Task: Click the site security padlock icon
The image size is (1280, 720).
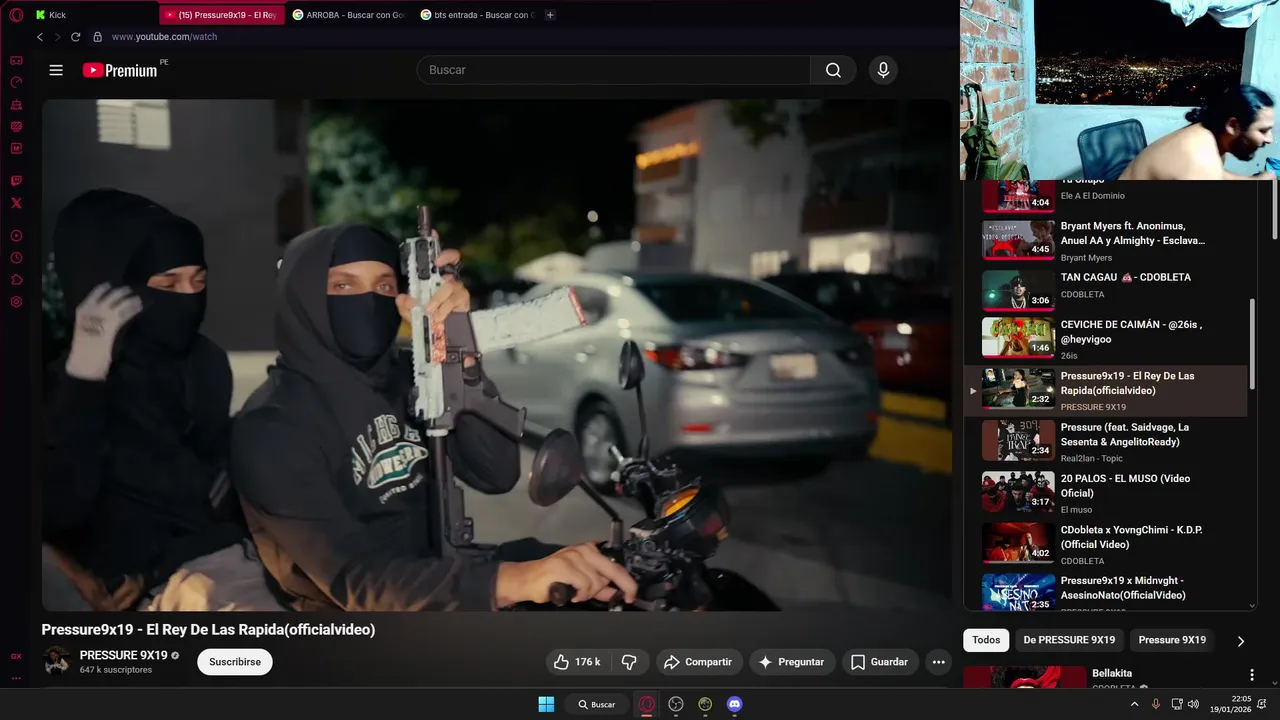Action: (x=97, y=37)
